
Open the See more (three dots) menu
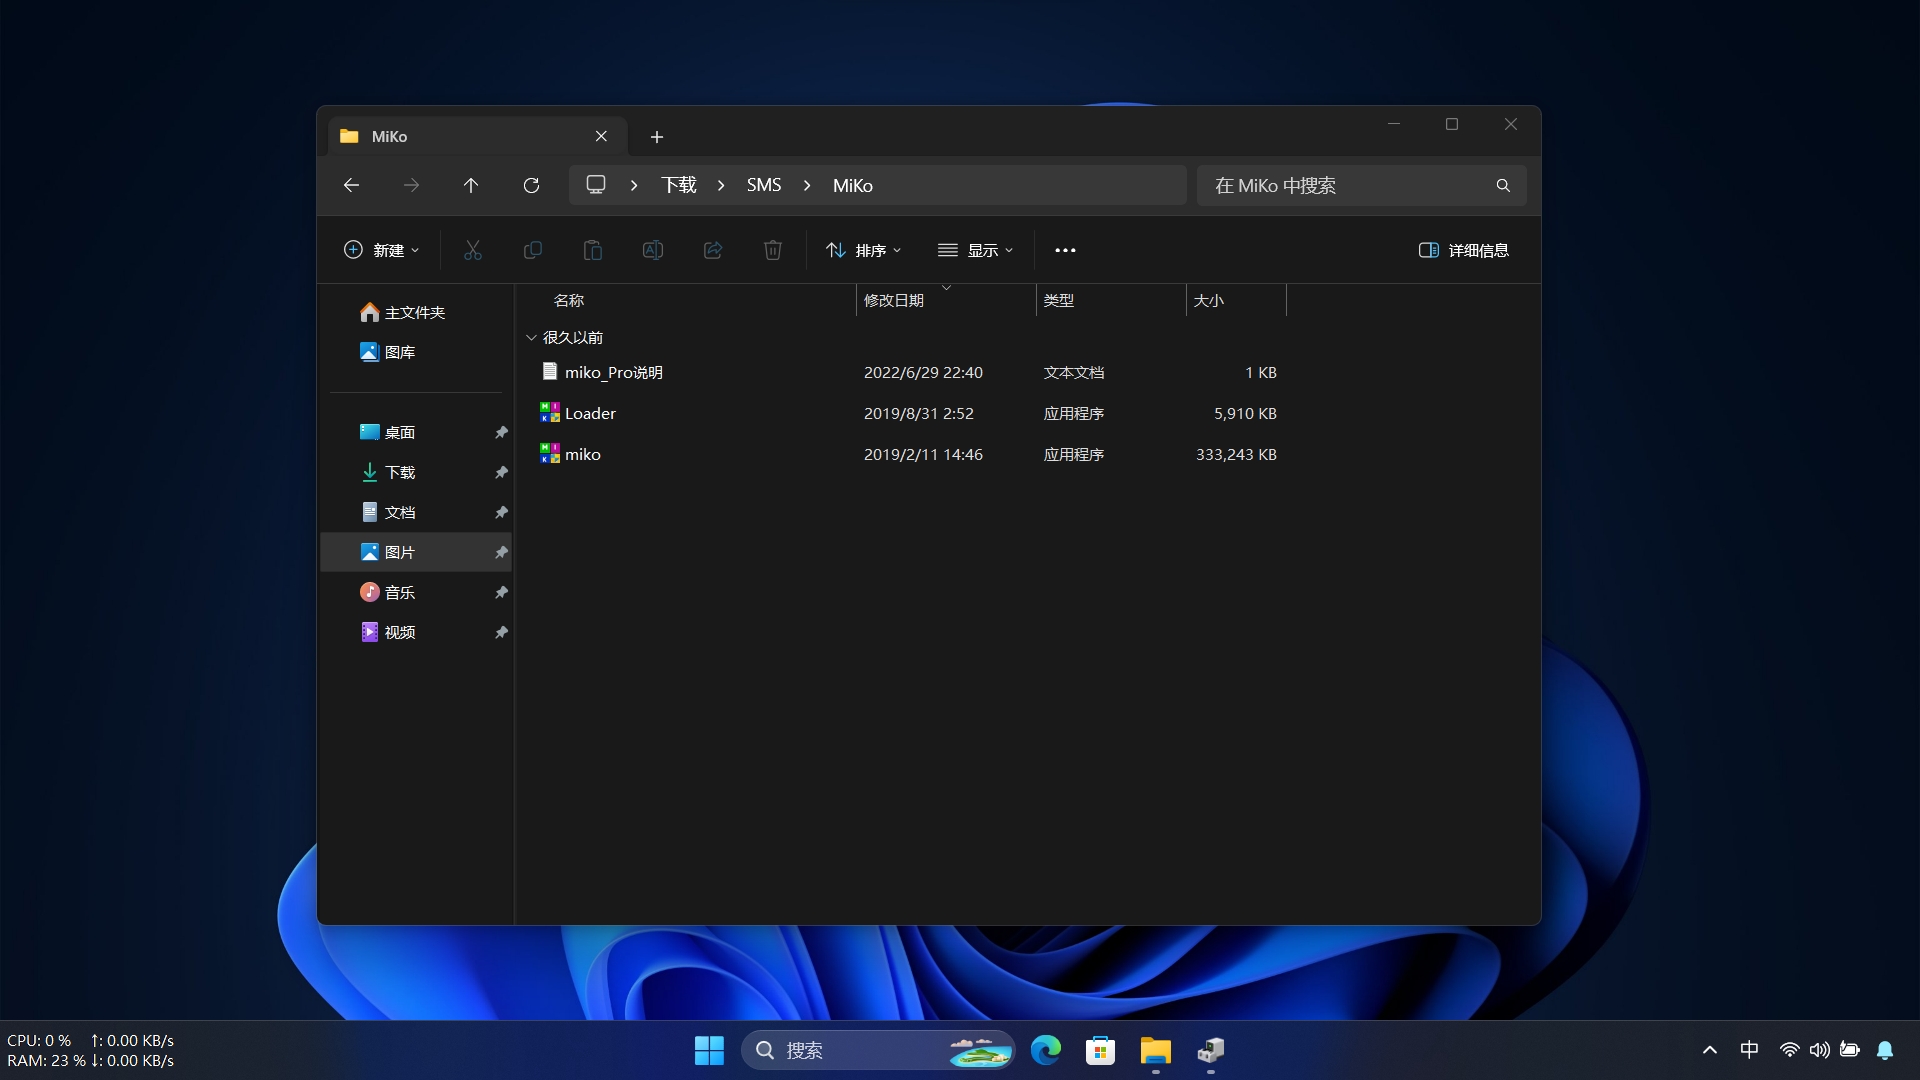(x=1065, y=251)
